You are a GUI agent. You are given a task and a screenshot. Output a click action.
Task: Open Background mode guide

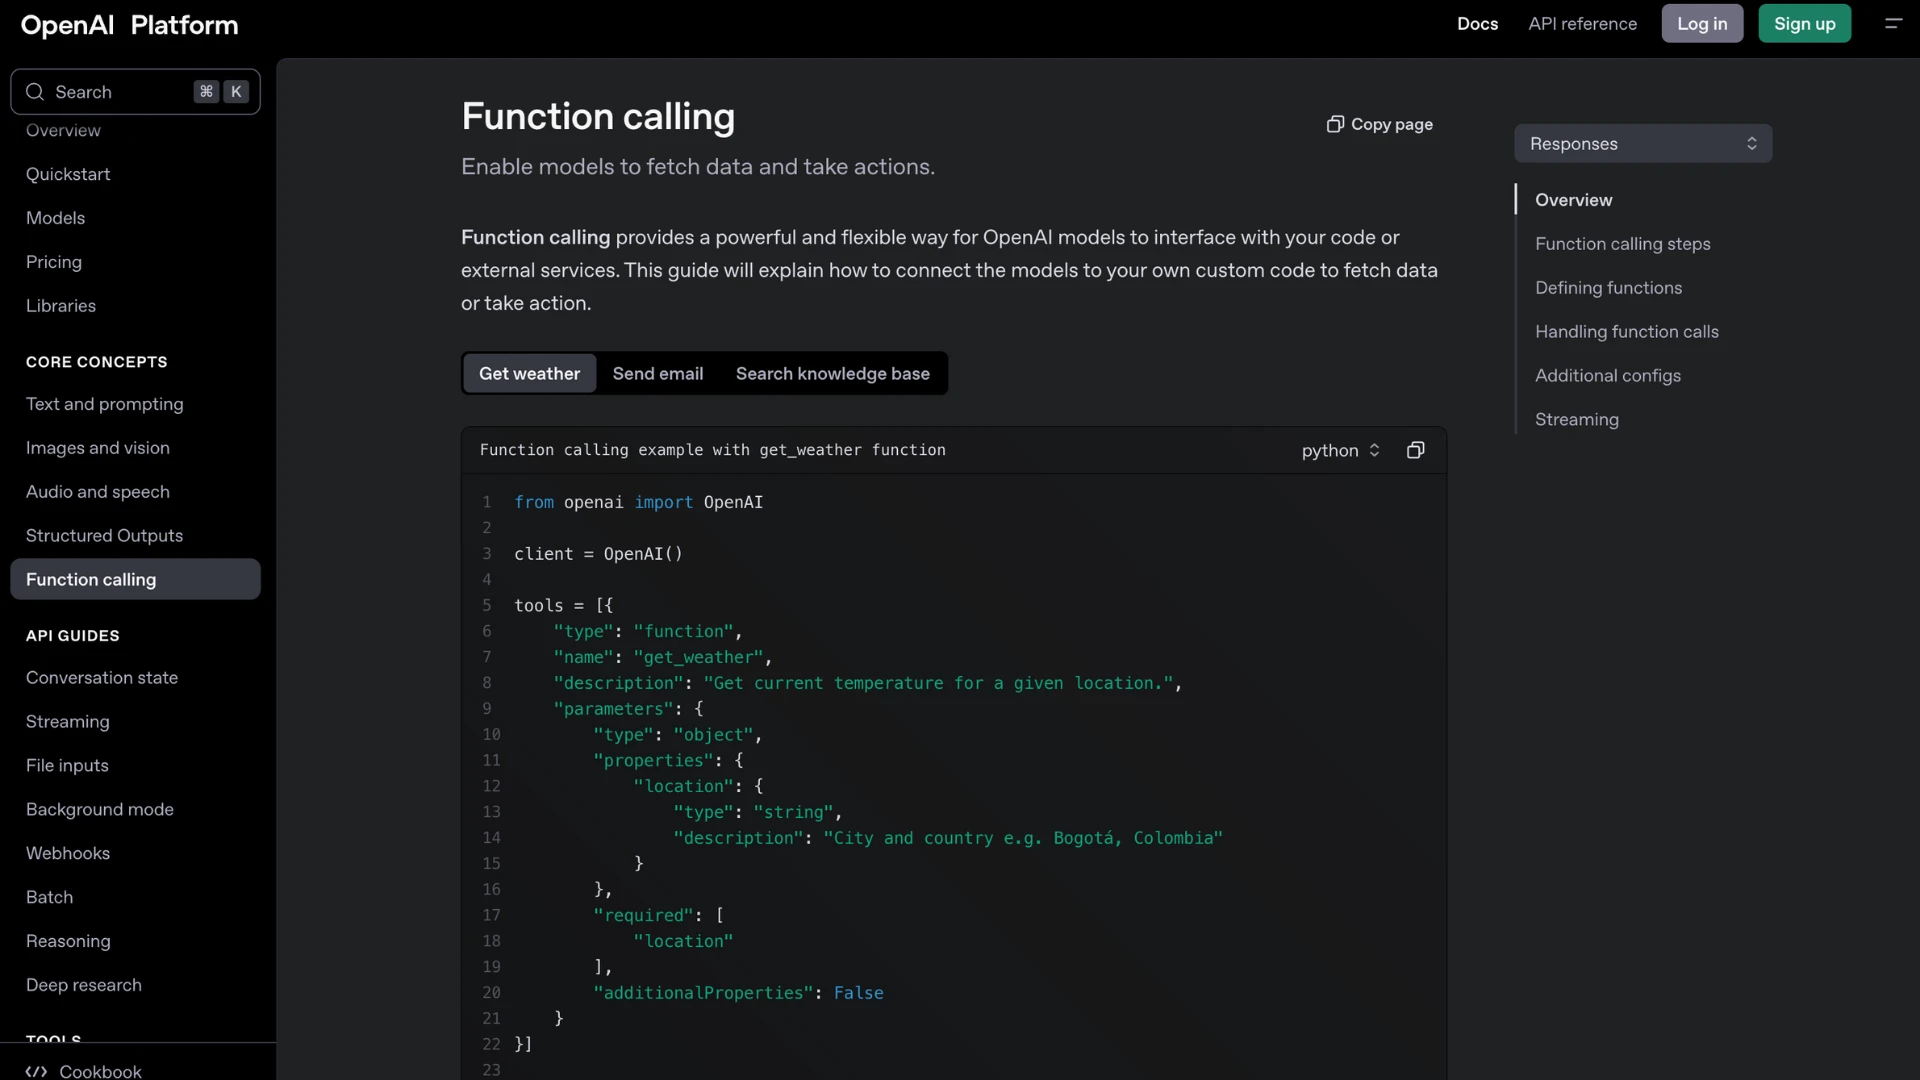click(x=99, y=810)
